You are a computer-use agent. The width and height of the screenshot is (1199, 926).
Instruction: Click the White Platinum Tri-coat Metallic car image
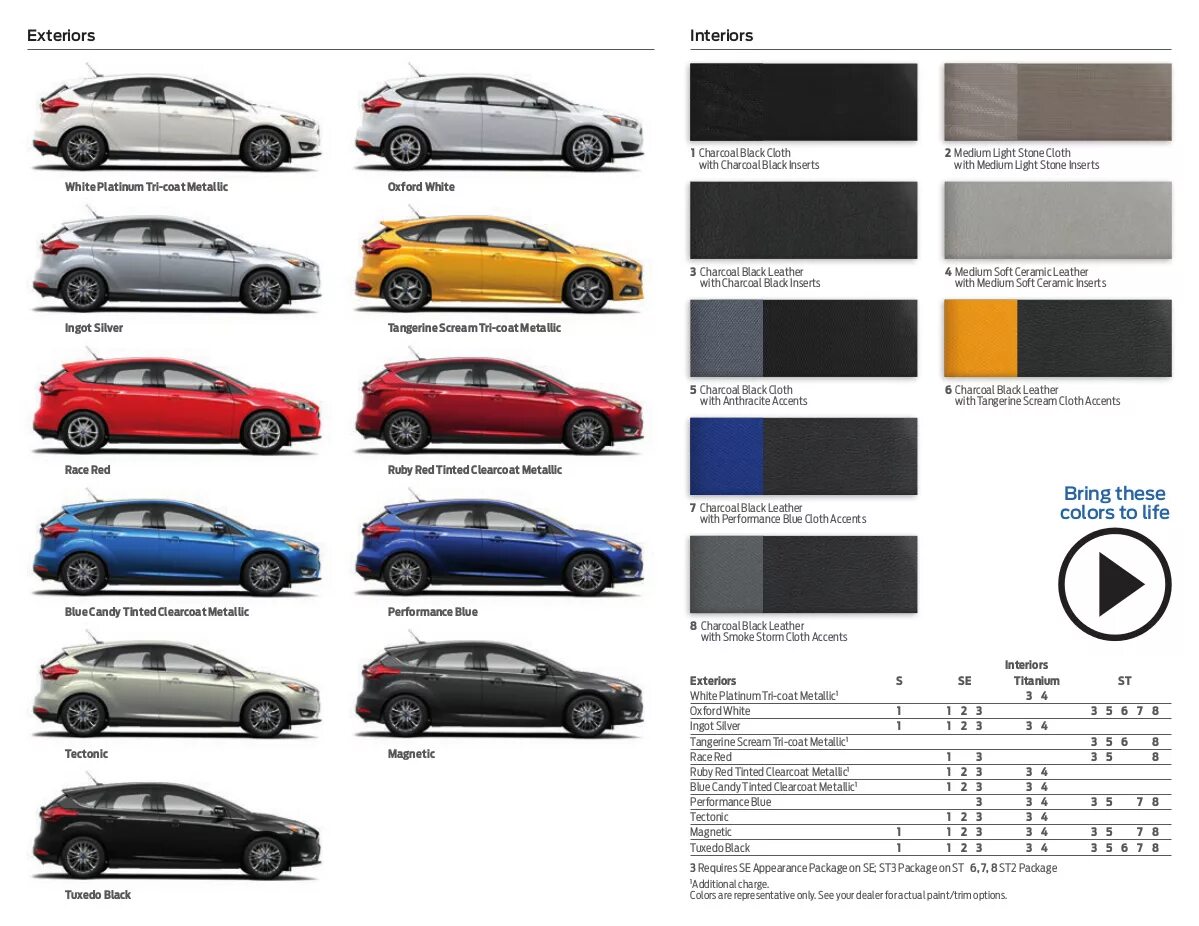(x=176, y=119)
